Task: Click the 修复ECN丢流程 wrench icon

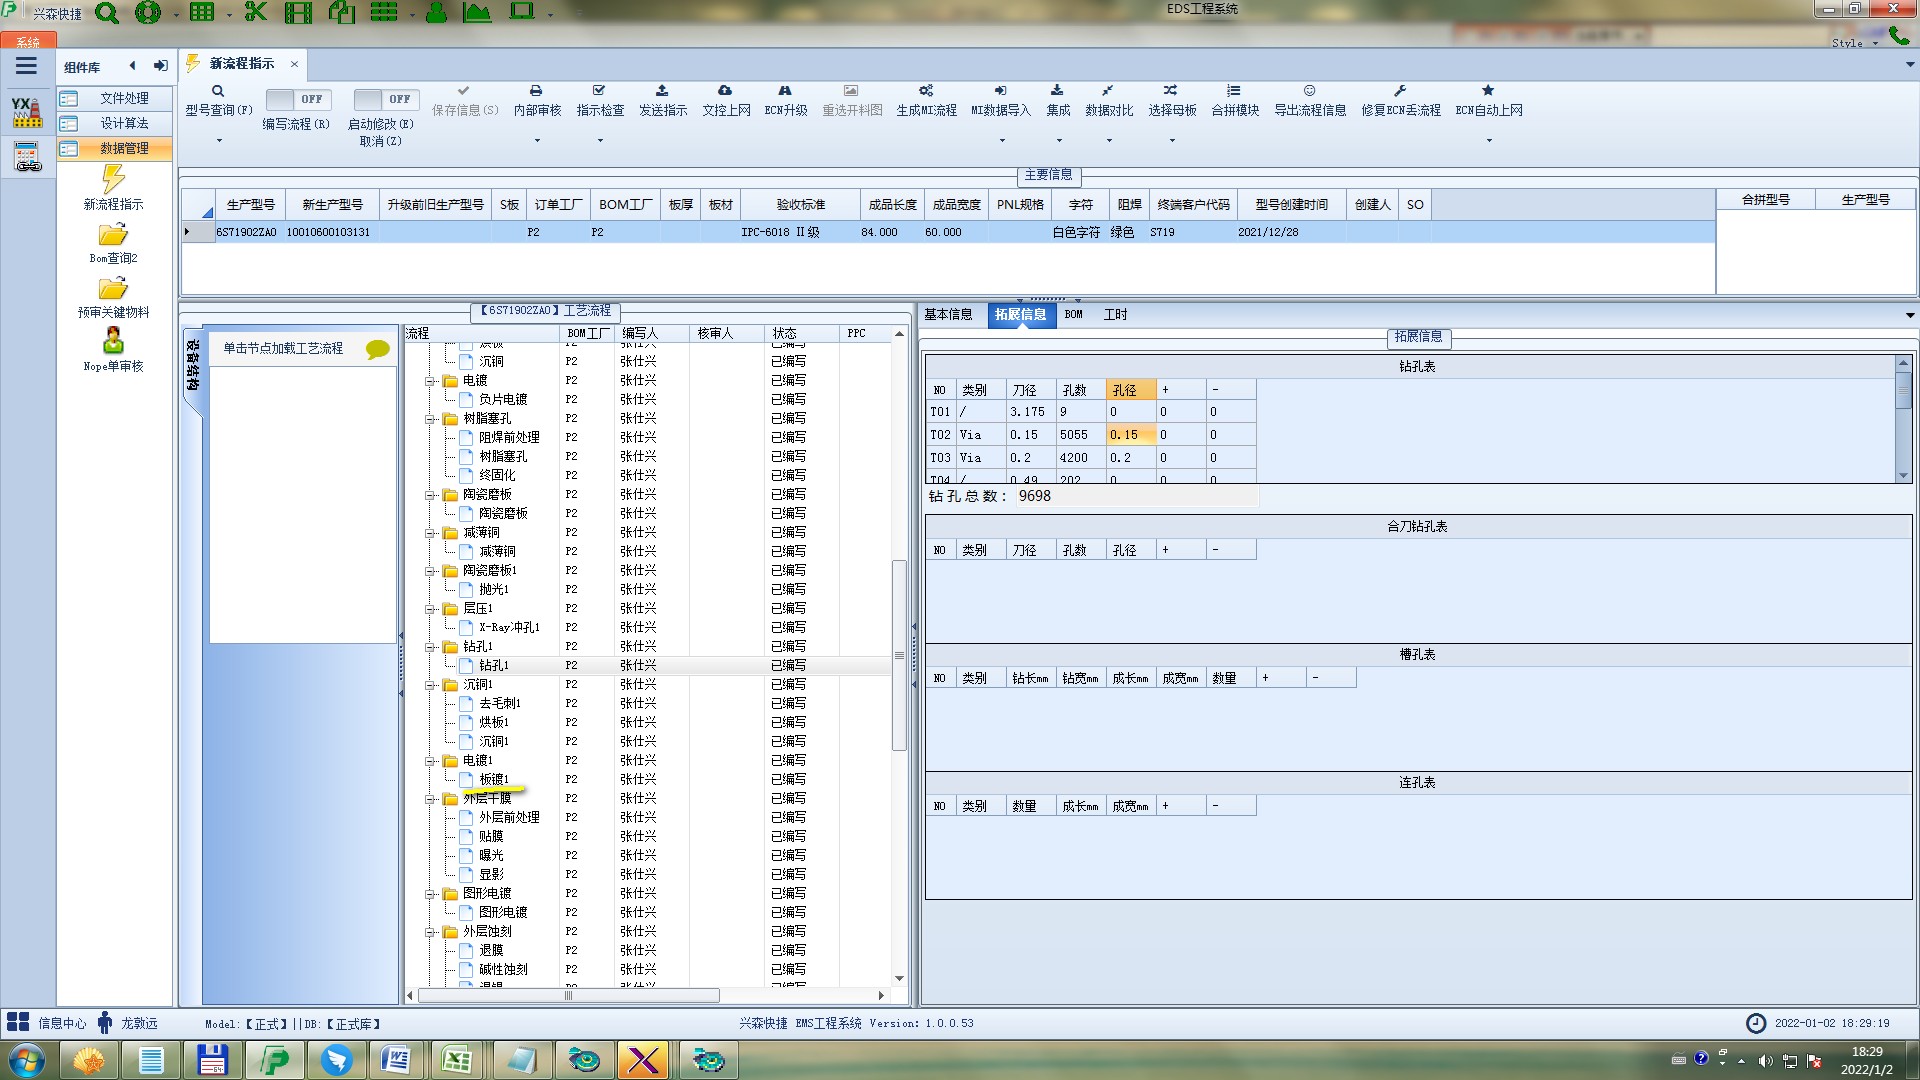Action: (1400, 91)
